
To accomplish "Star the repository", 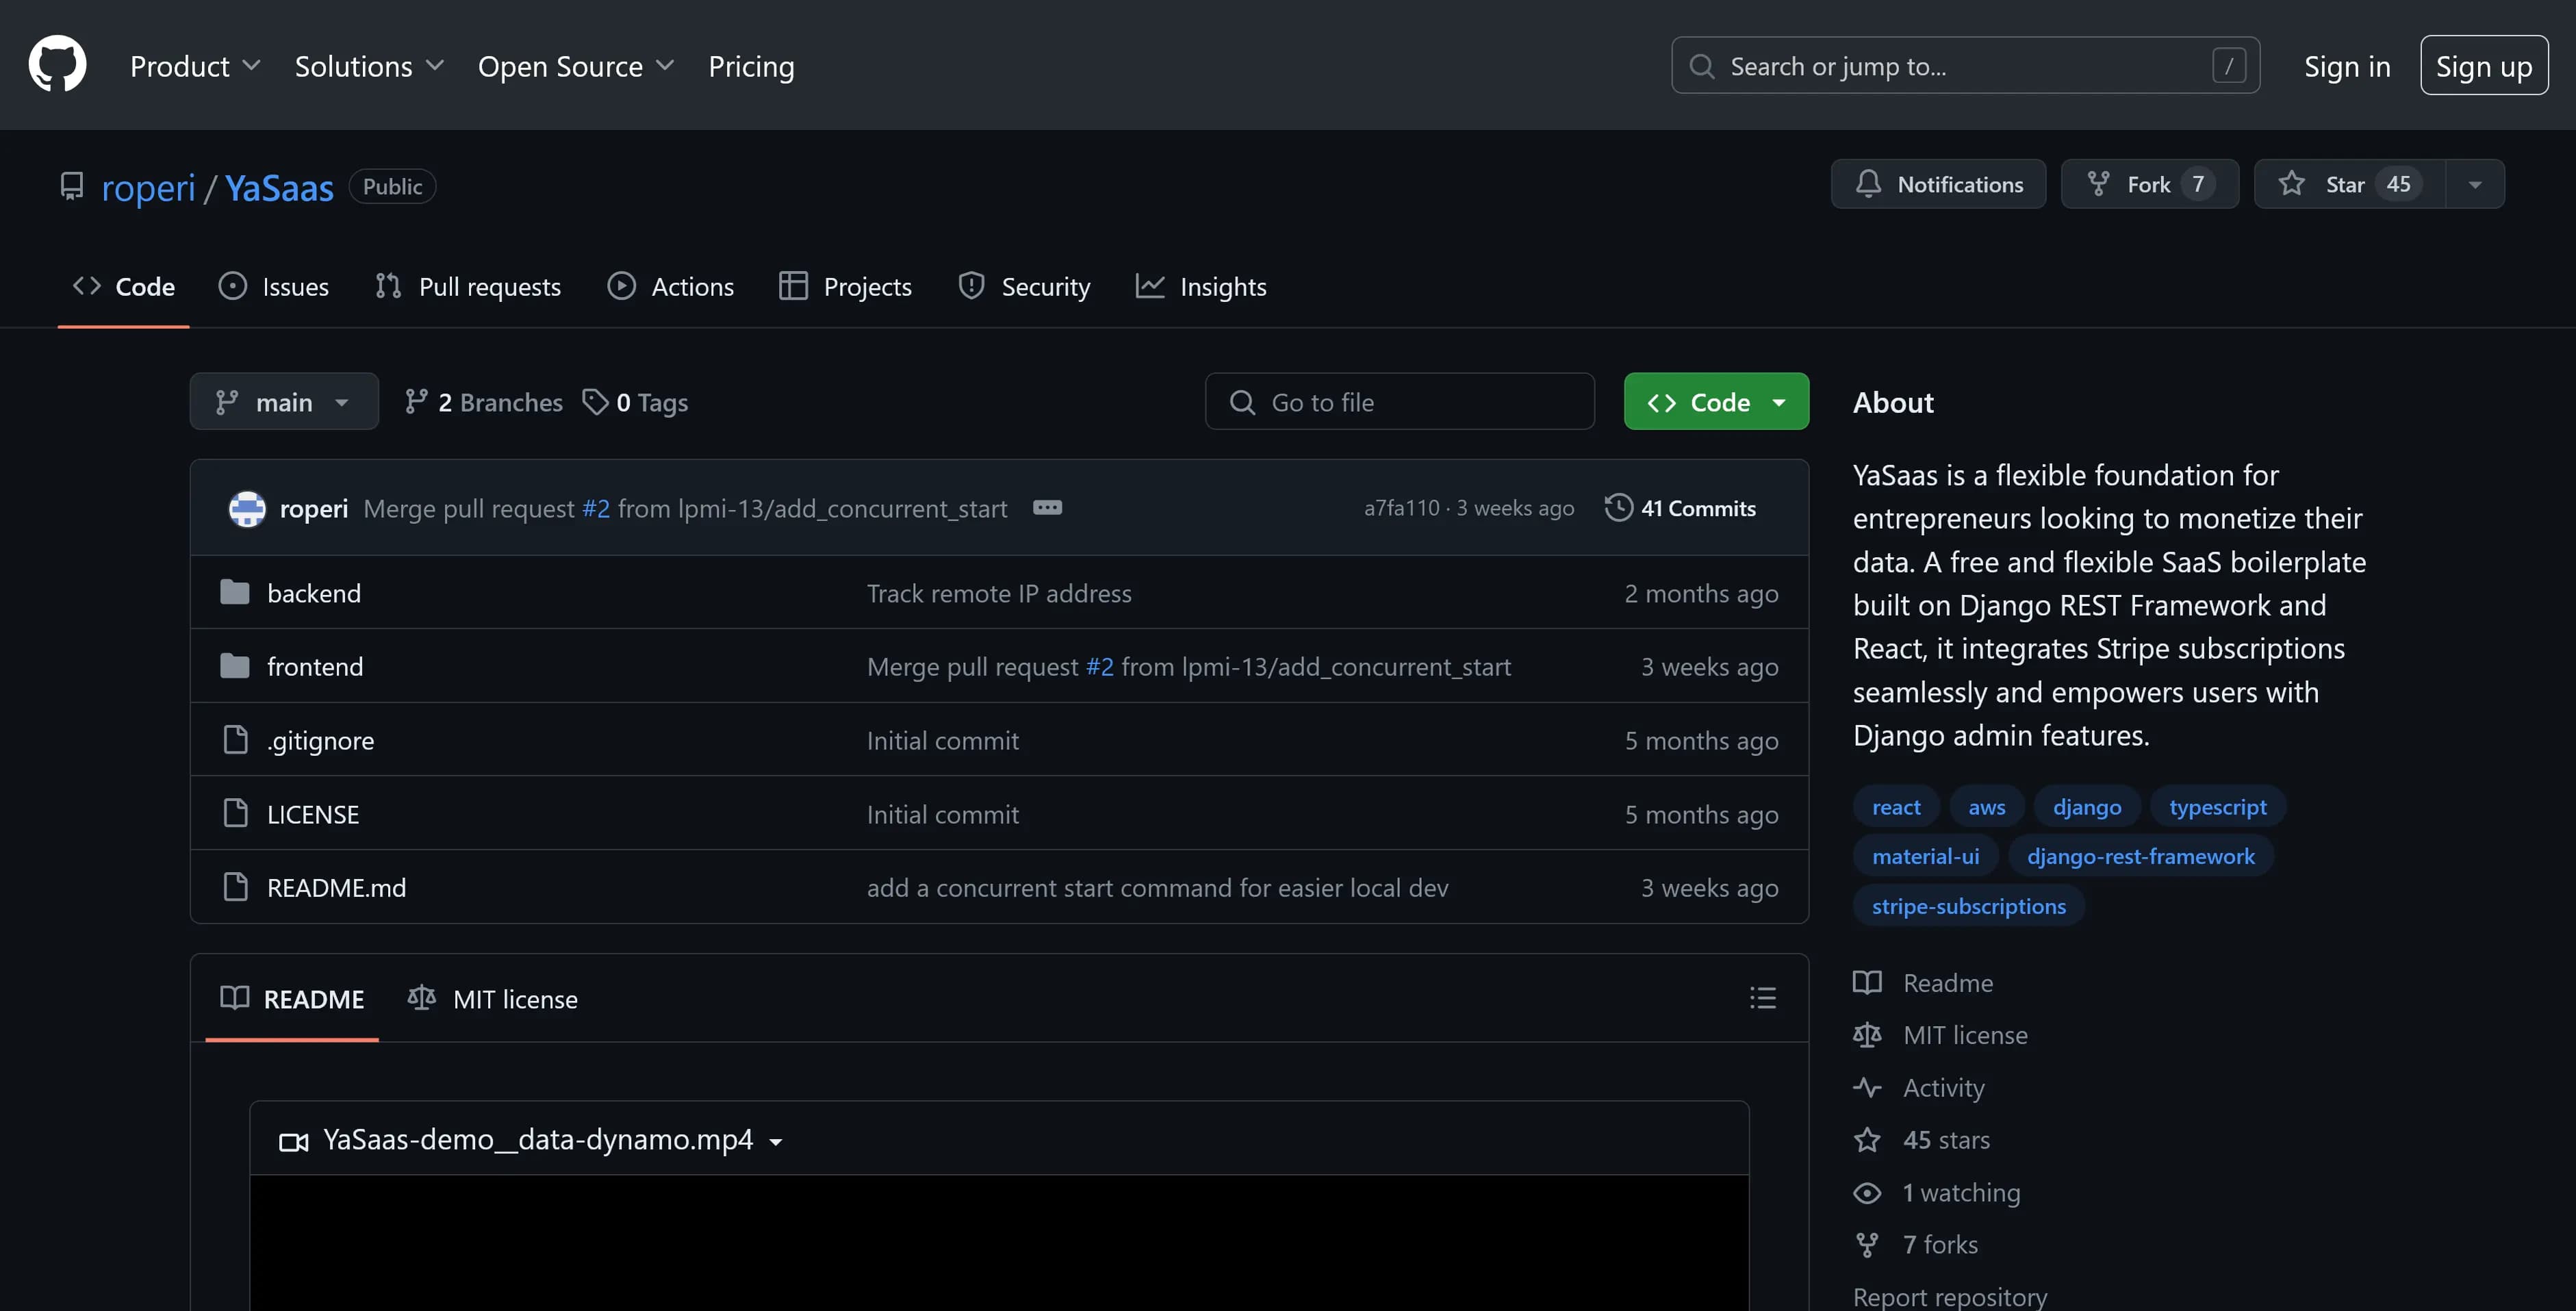I will click(x=2349, y=184).
